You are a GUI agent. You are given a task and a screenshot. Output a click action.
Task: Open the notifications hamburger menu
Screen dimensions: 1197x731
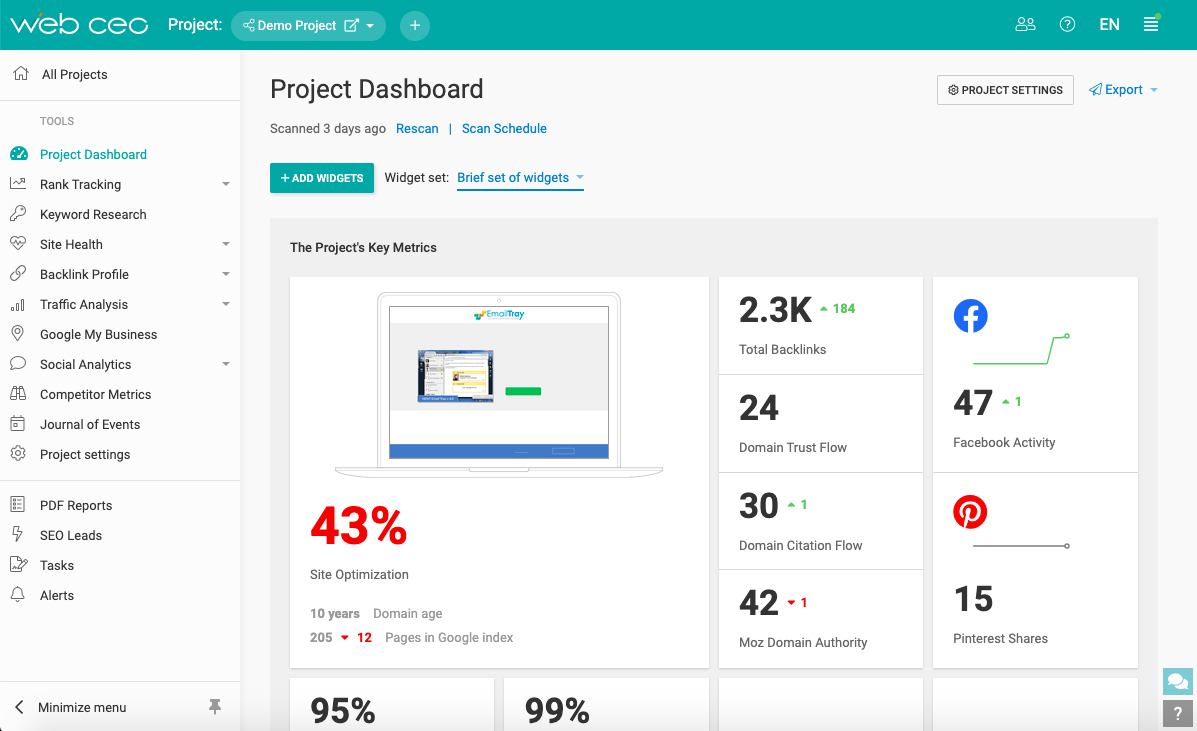point(1151,24)
